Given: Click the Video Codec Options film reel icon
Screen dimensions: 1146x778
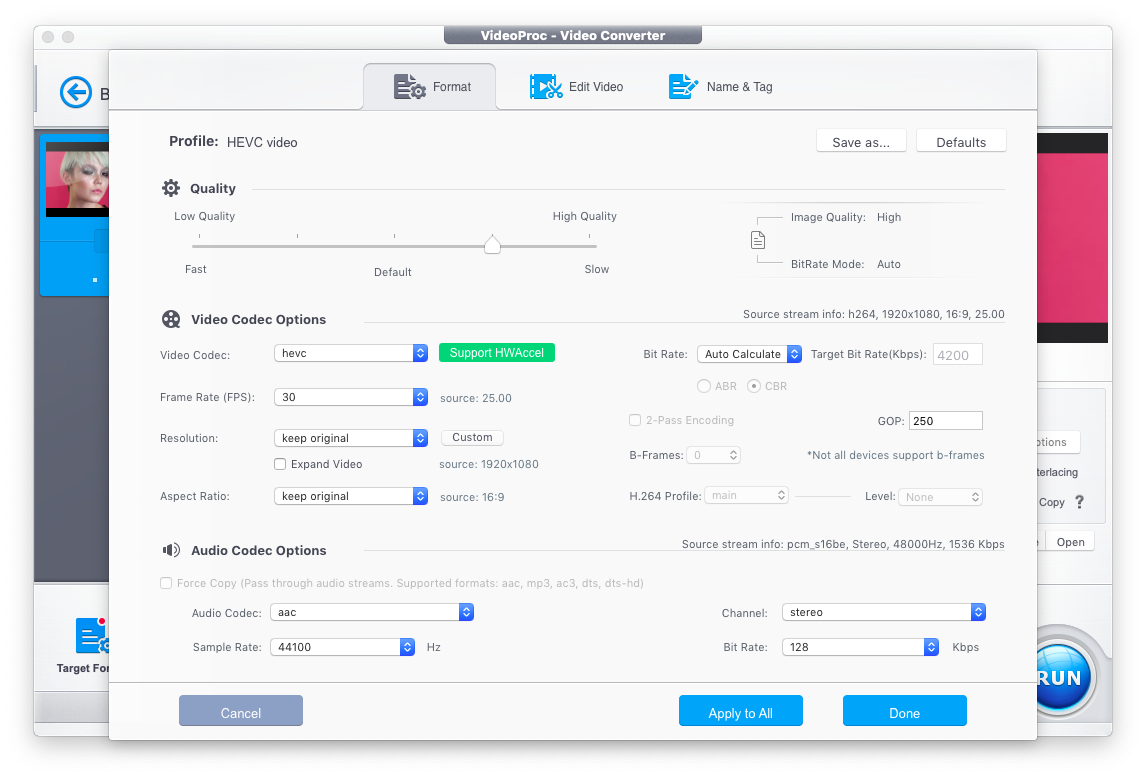Looking at the screenshot, I should coord(171,320).
